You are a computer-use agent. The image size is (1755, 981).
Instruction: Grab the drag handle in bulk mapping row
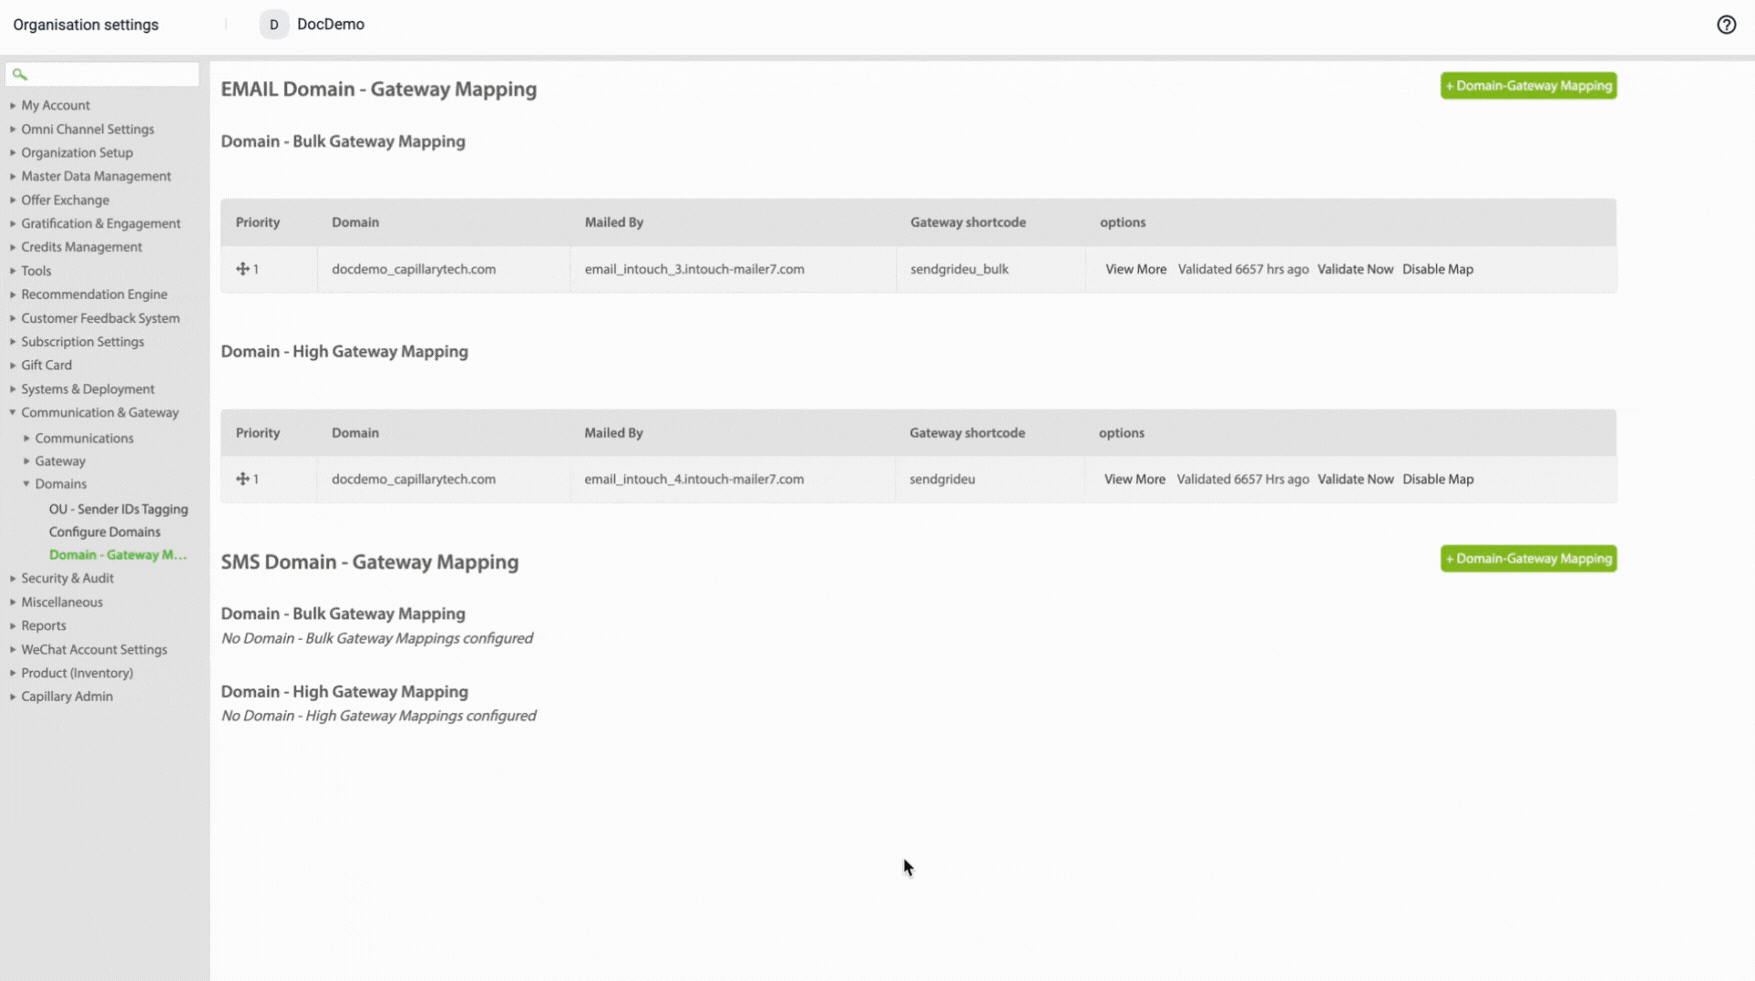point(242,269)
